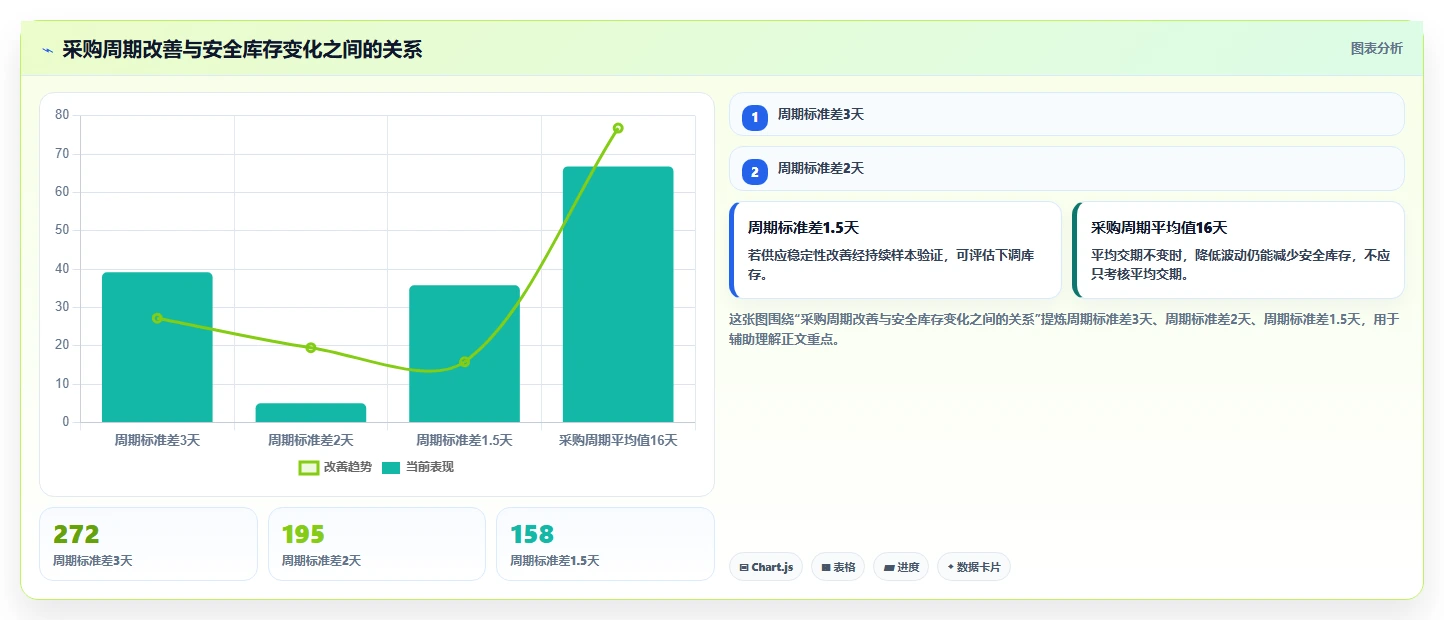Click trend point on 周期标准差1.5天 bar

[464, 362]
